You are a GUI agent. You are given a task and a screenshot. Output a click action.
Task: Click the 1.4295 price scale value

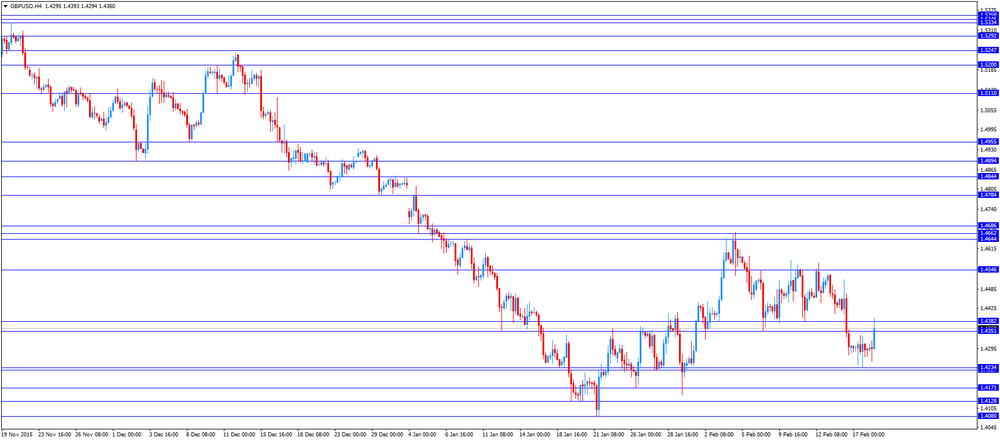[x=988, y=348]
